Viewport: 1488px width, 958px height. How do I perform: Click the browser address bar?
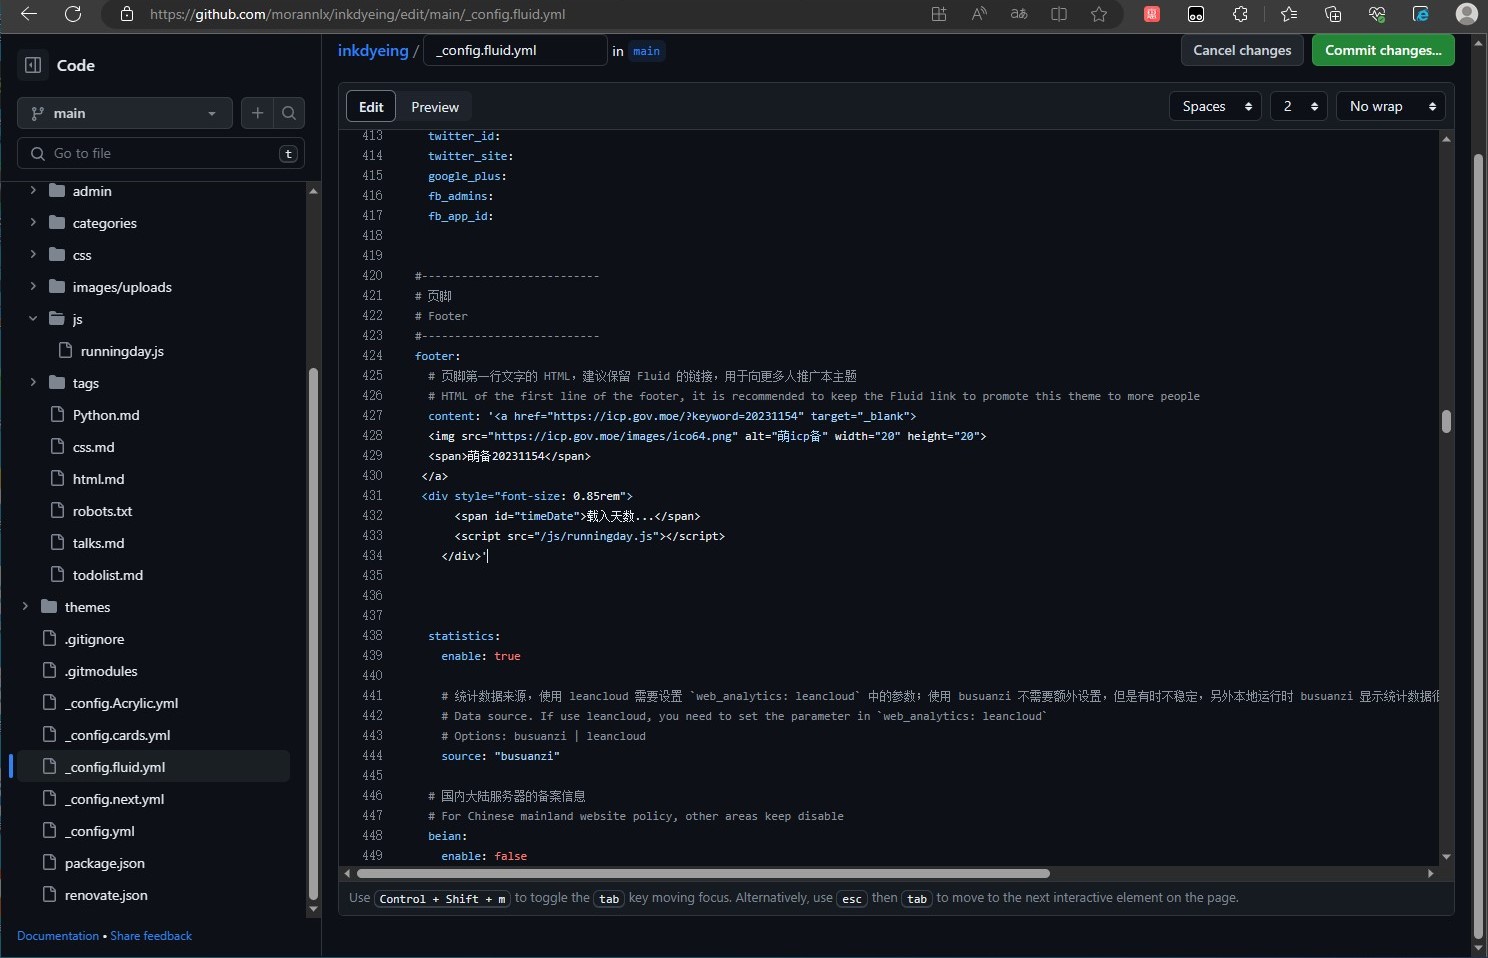[520, 14]
